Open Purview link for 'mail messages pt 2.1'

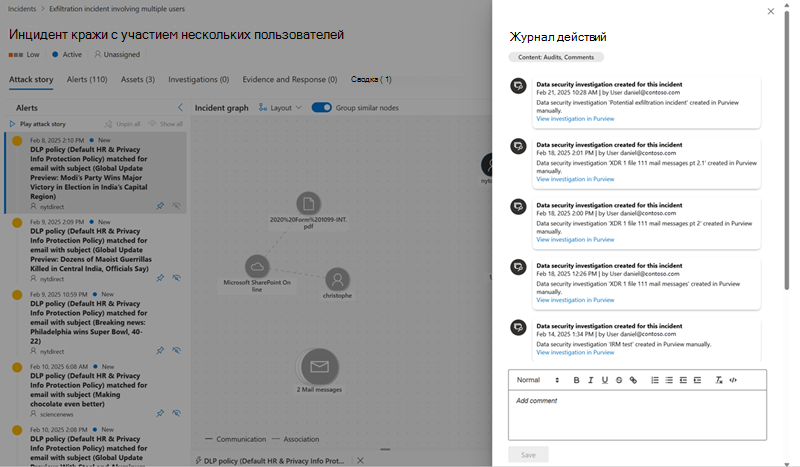pyautogui.click(x=575, y=179)
